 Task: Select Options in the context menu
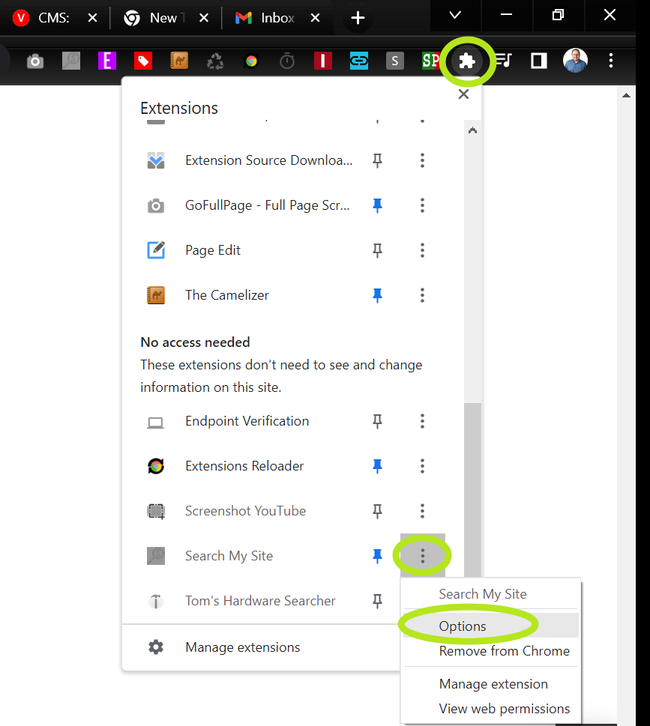pyautogui.click(x=491, y=626)
